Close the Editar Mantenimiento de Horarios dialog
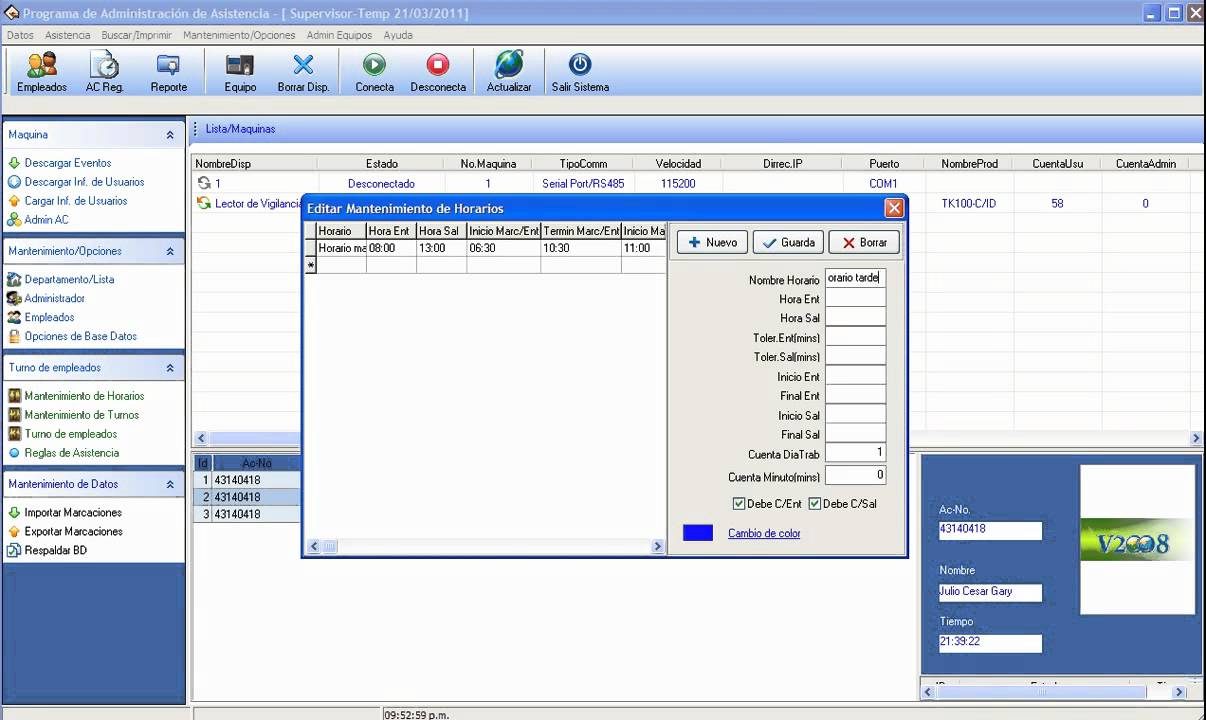The height and width of the screenshot is (720, 1206). (894, 208)
